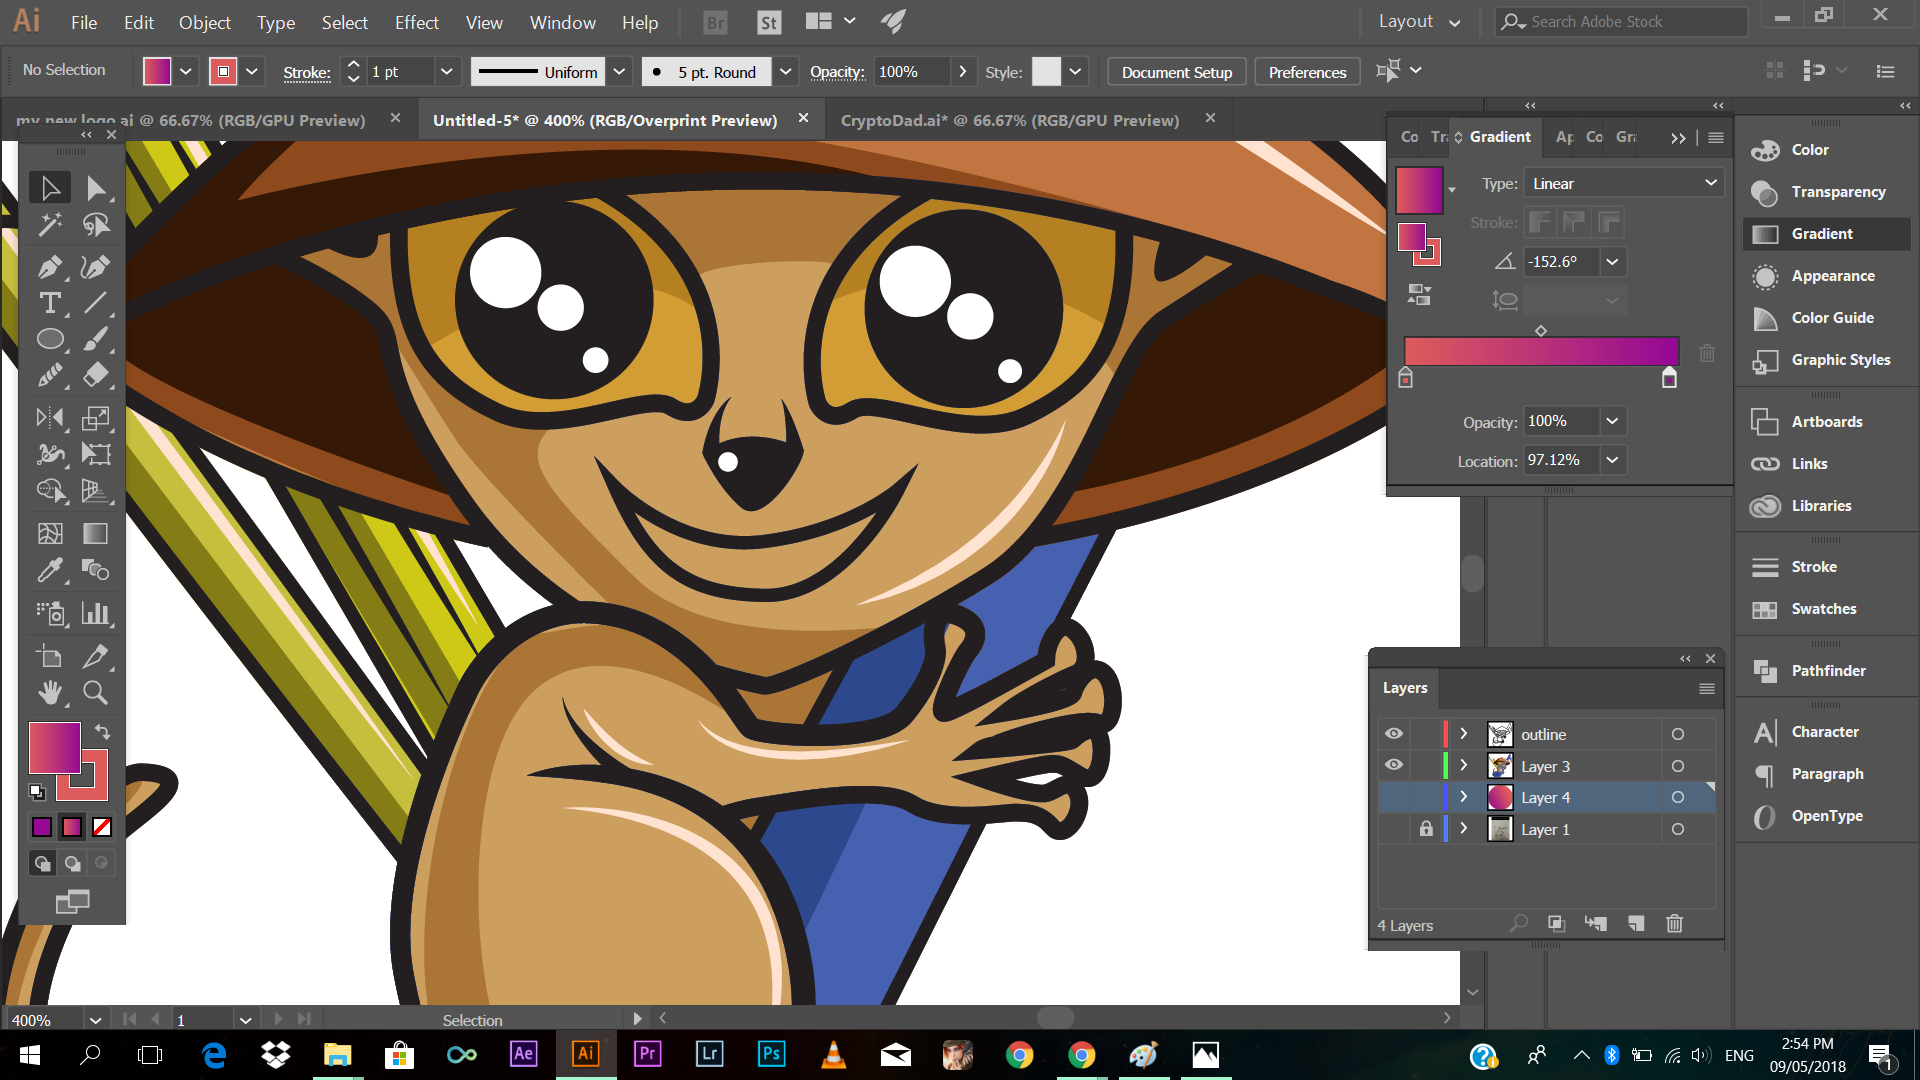Screen dimensions: 1920x1080
Task: Show Layer 4 visibility
Action: (x=1393, y=797)
